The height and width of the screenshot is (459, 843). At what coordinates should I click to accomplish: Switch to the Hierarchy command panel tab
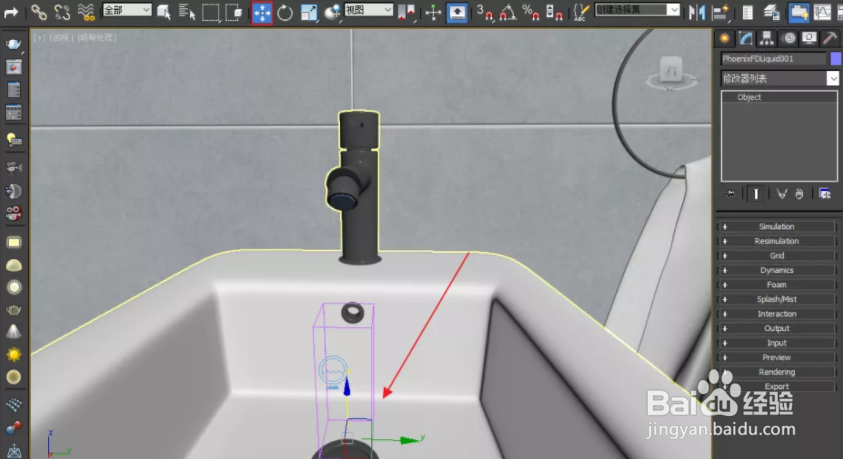pyautogui.click(x=767, y=38)
